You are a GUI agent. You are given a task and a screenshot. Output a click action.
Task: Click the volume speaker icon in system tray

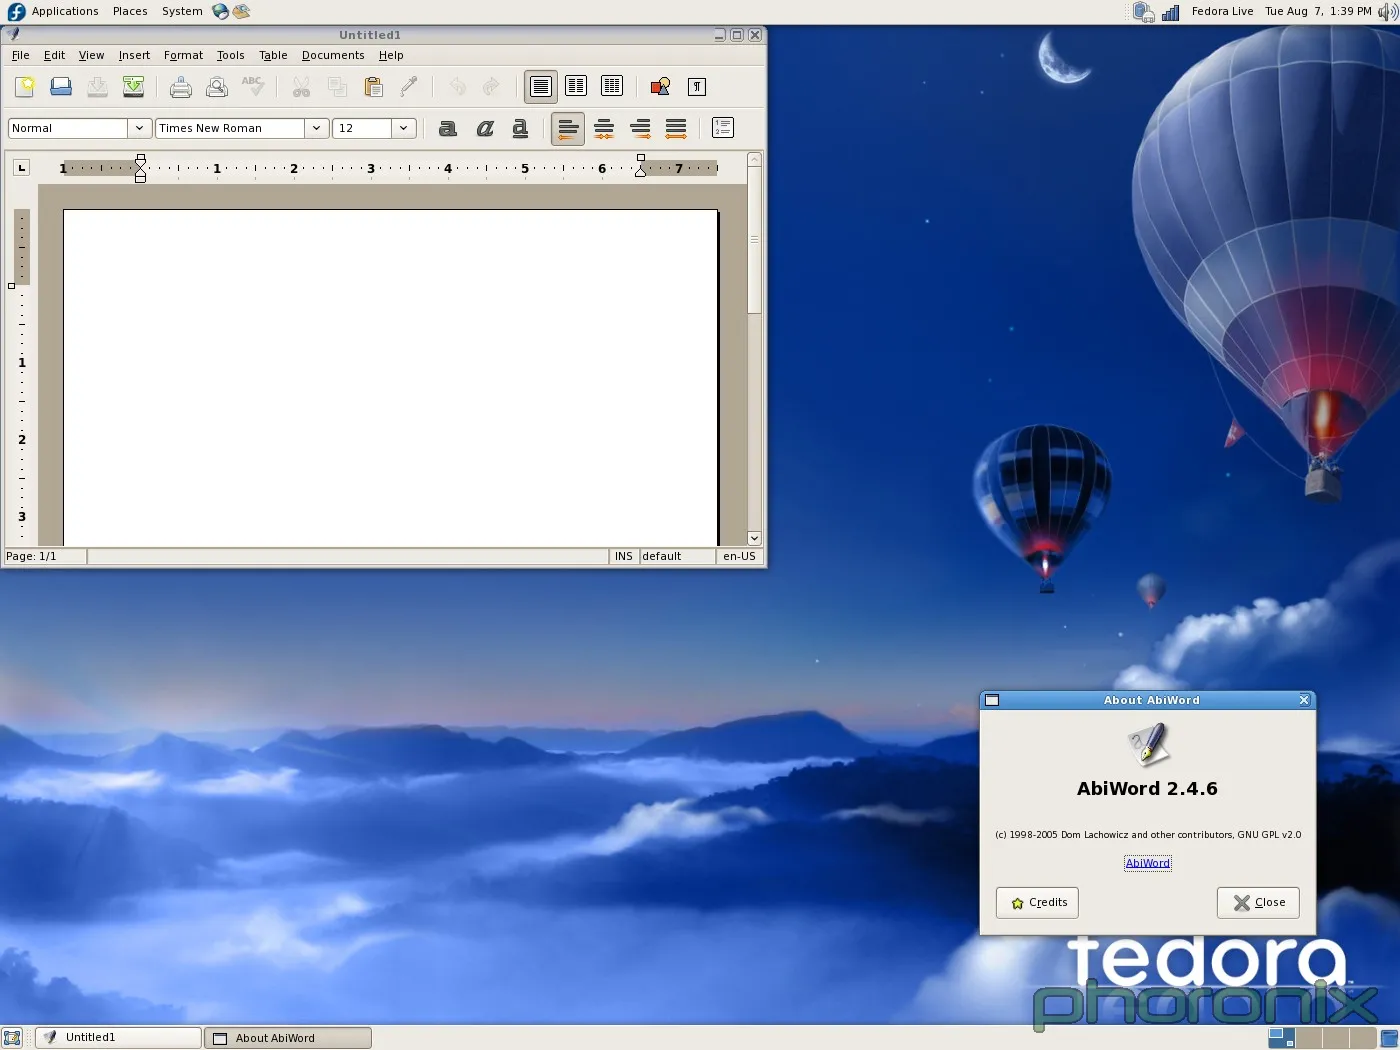(1388, 12)
